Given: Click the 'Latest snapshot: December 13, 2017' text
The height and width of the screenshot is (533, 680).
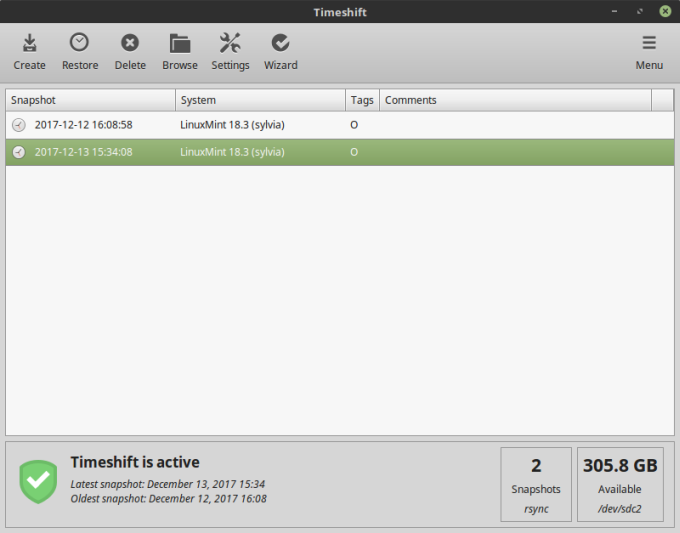Looking at the screenshot, I should pos(168,484).
